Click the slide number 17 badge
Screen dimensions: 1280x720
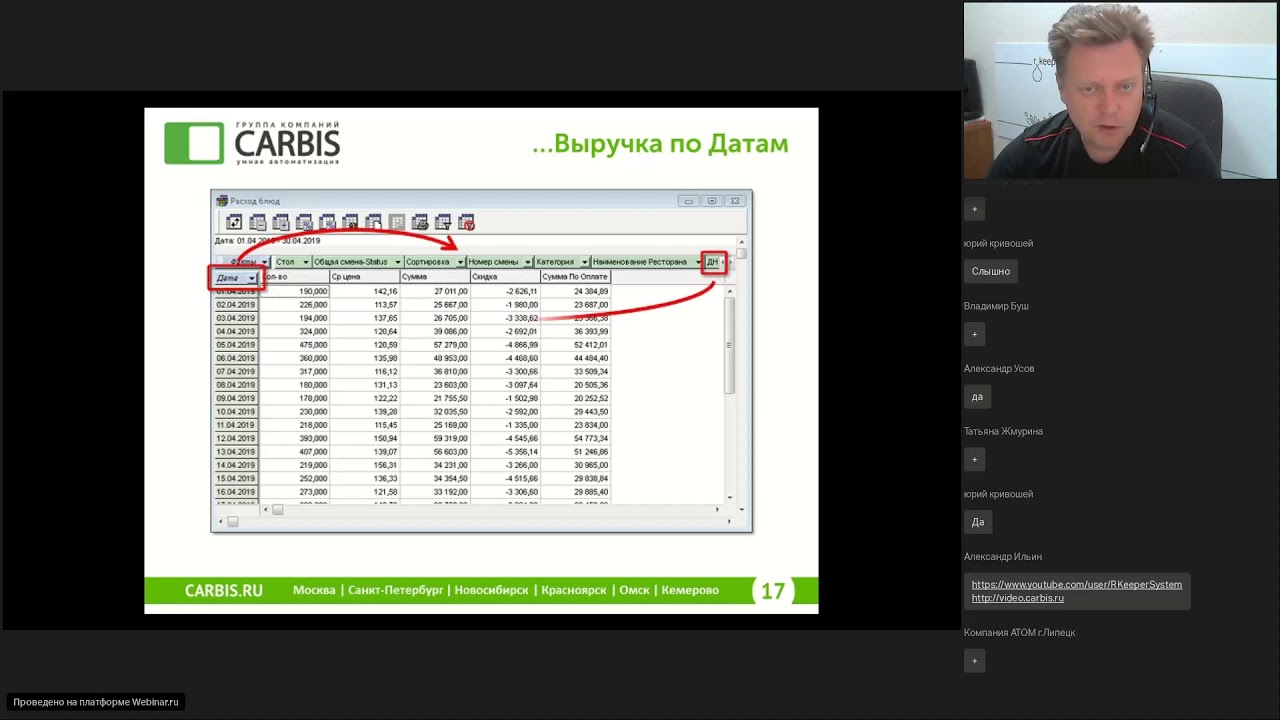[772, 591]
